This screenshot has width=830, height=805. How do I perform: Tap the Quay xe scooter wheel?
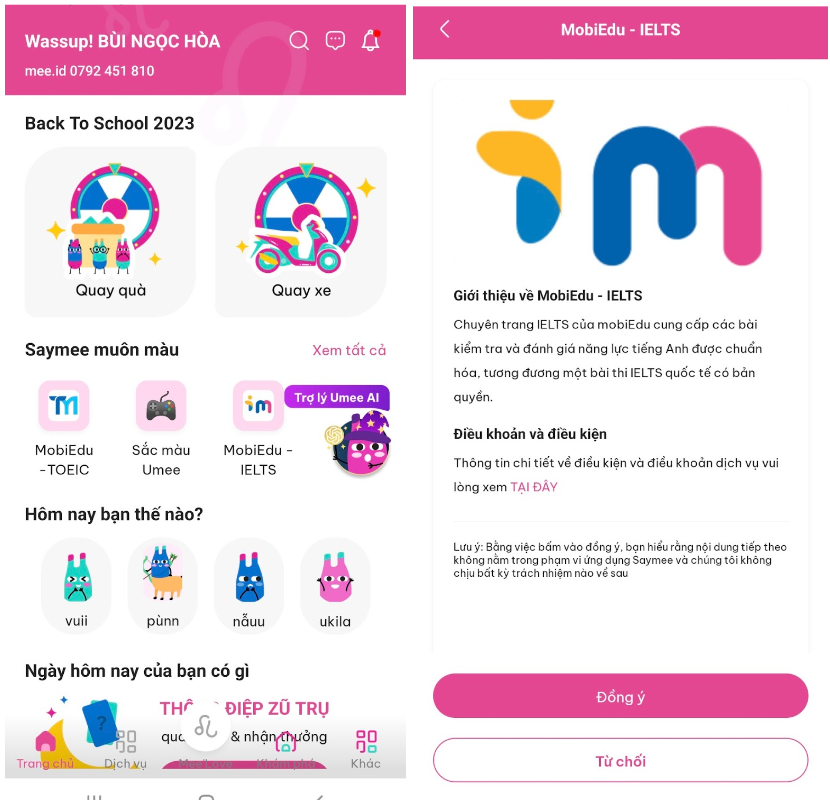pos(301,232)
